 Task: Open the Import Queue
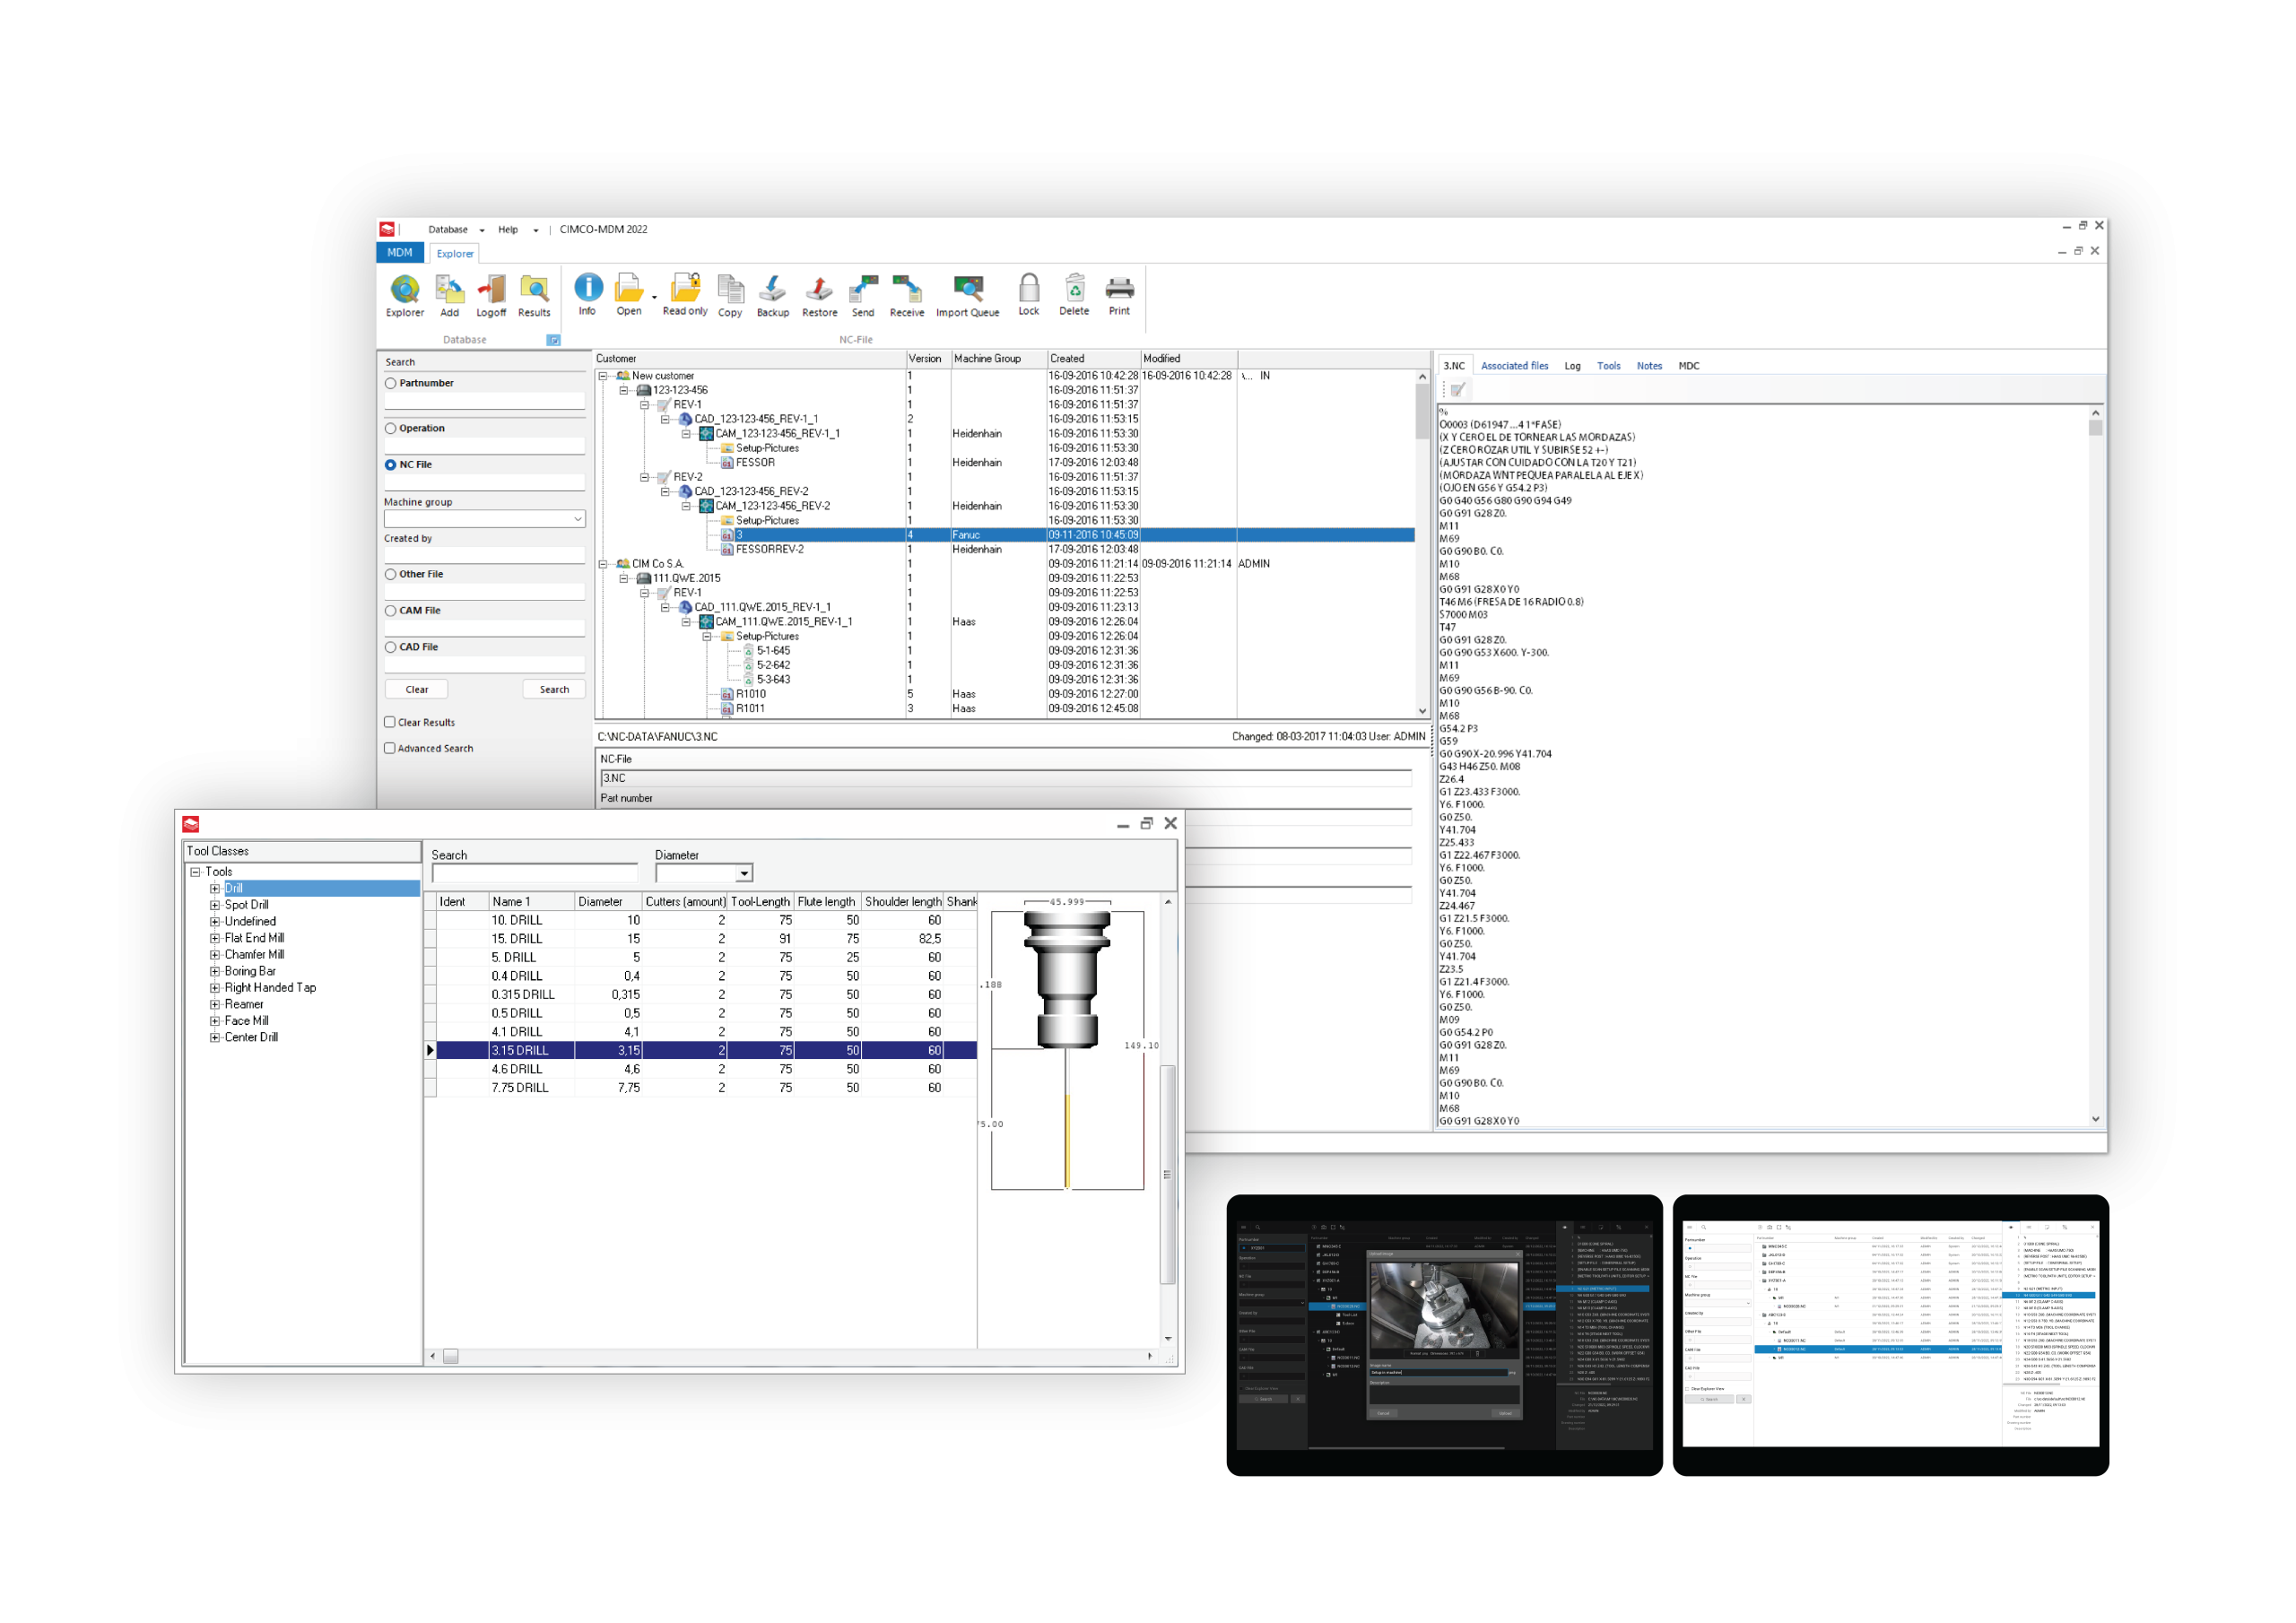coord(968,296)
